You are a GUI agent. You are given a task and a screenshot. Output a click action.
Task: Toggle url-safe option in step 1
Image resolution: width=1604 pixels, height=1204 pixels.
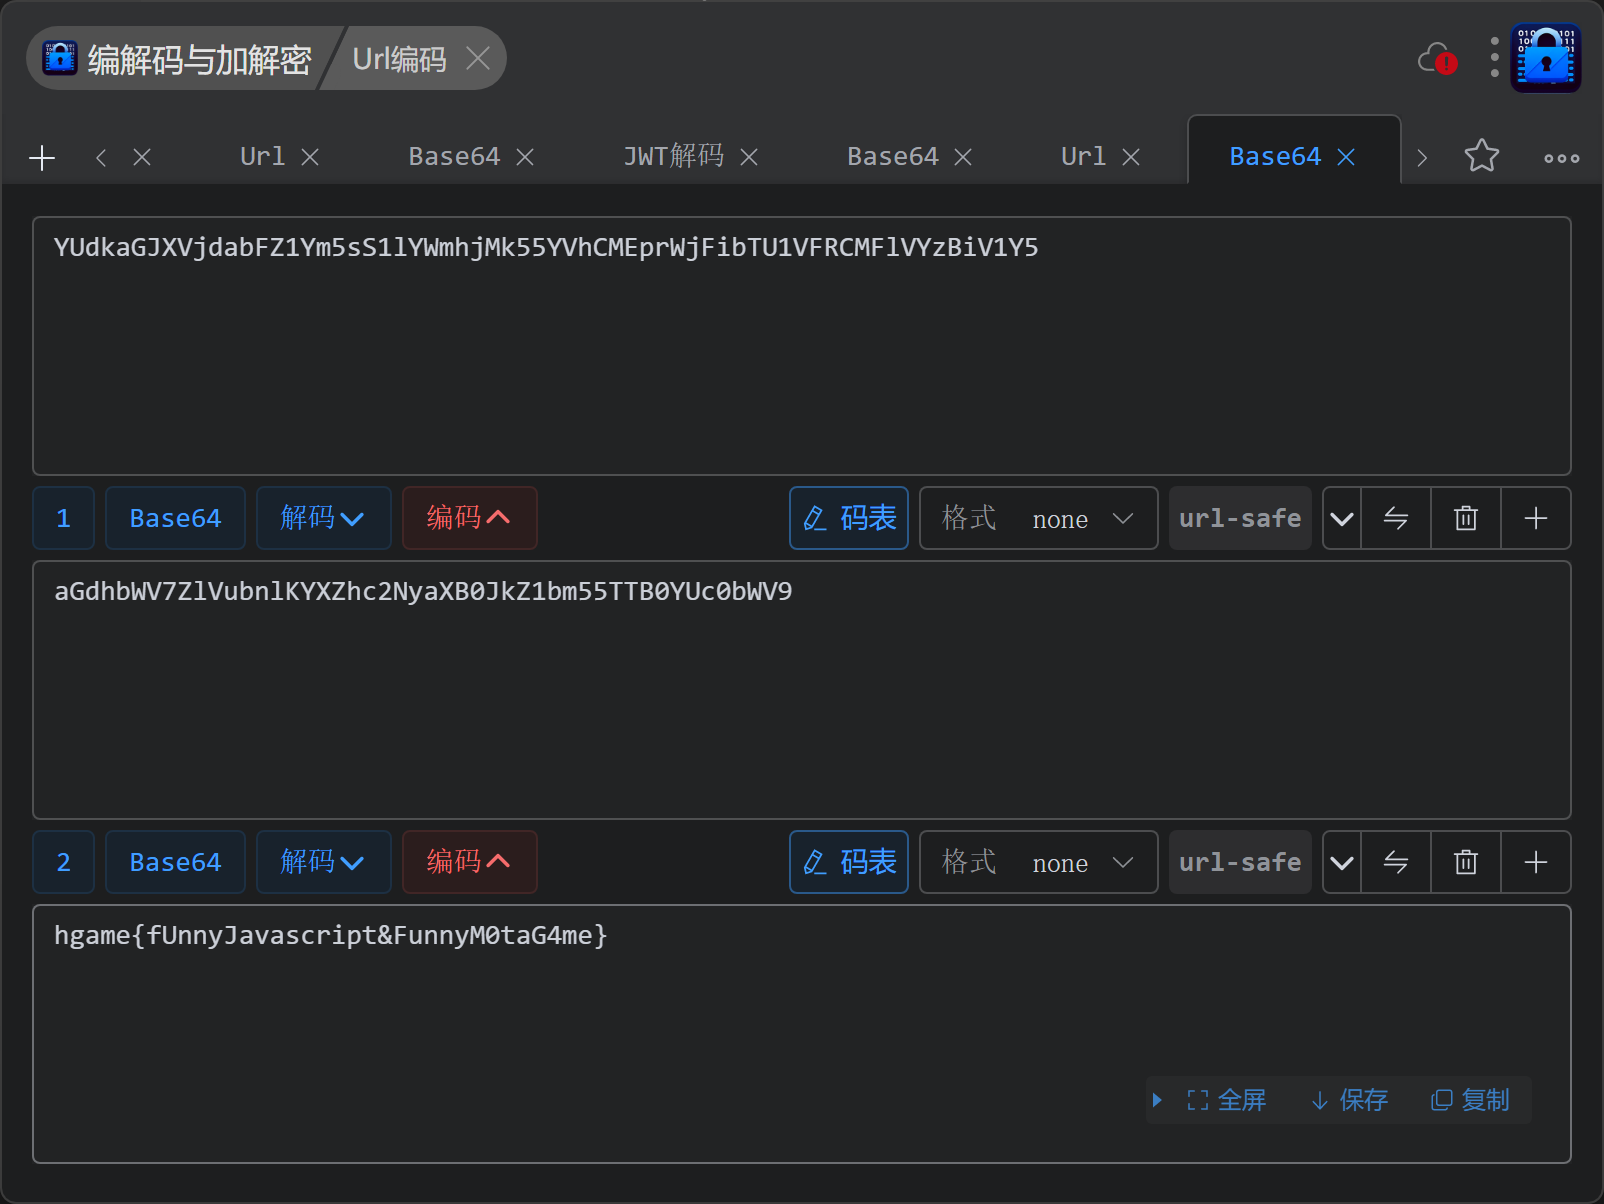click(x=1239, y=518)
